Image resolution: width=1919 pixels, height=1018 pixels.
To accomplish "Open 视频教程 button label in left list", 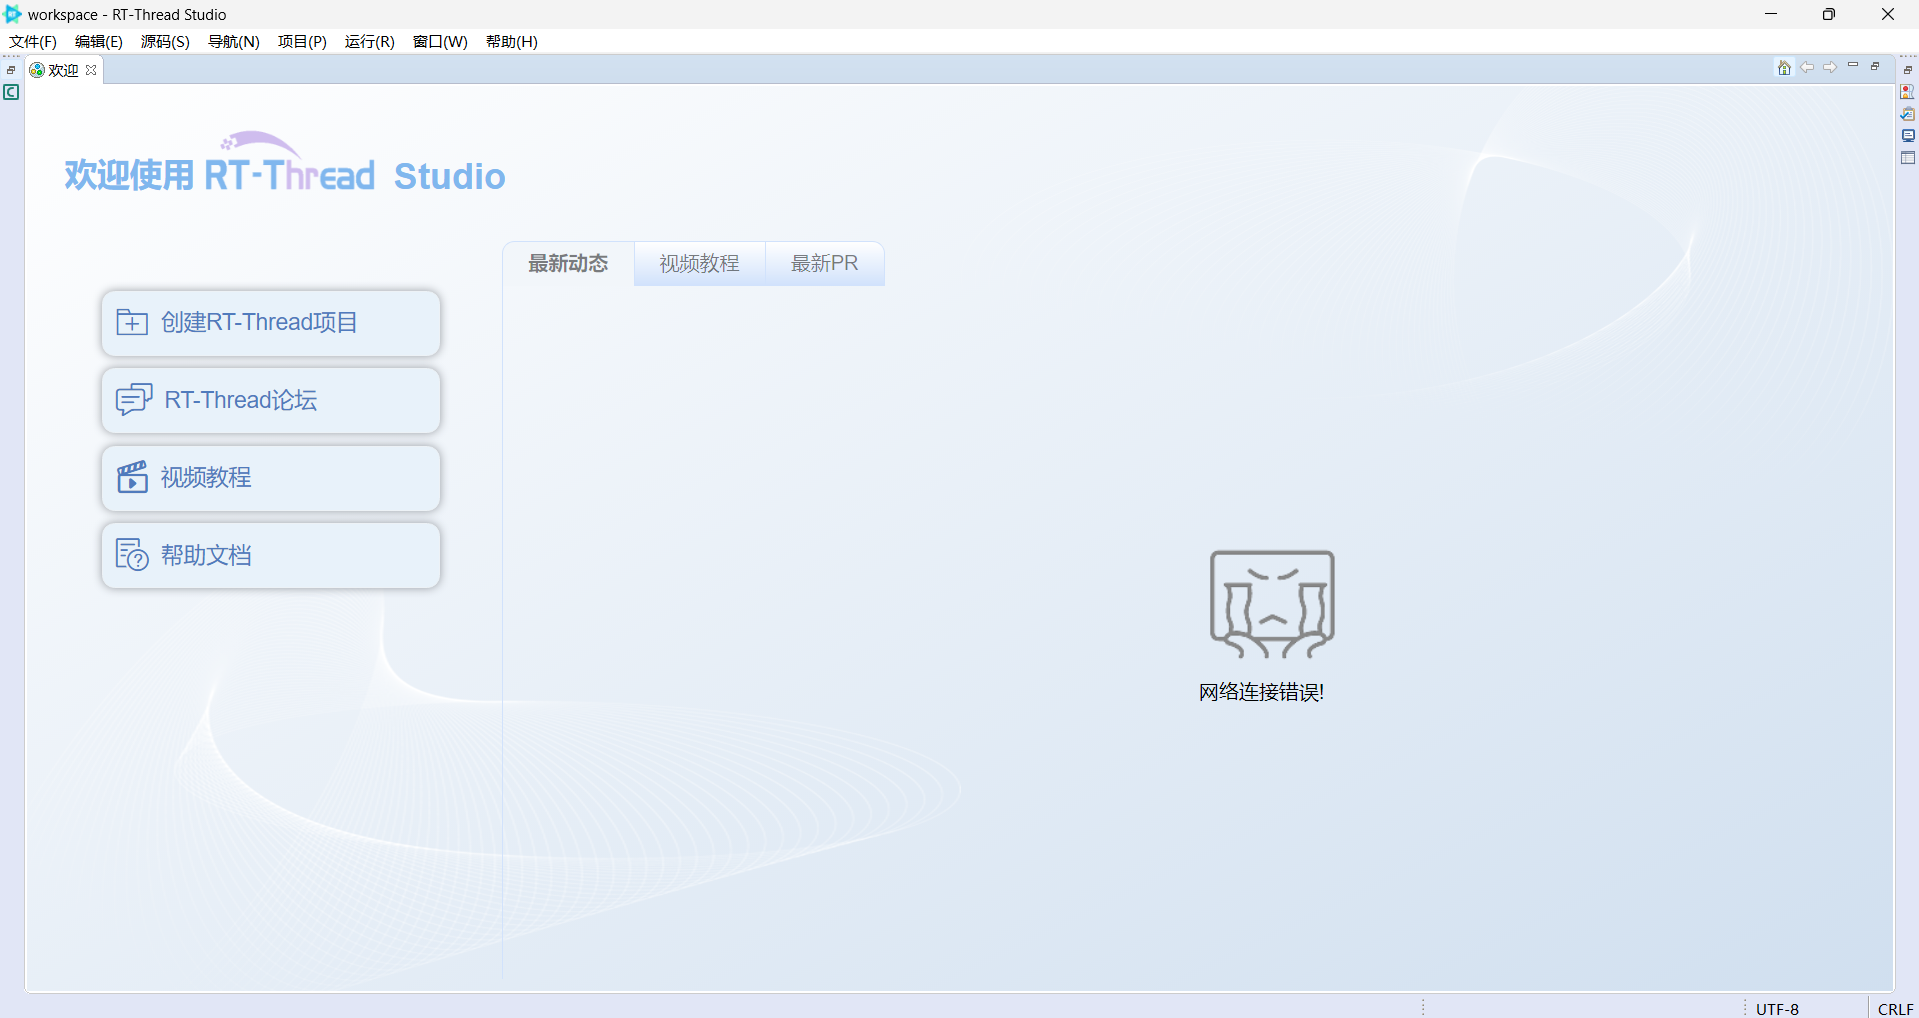I will (206, 477).
